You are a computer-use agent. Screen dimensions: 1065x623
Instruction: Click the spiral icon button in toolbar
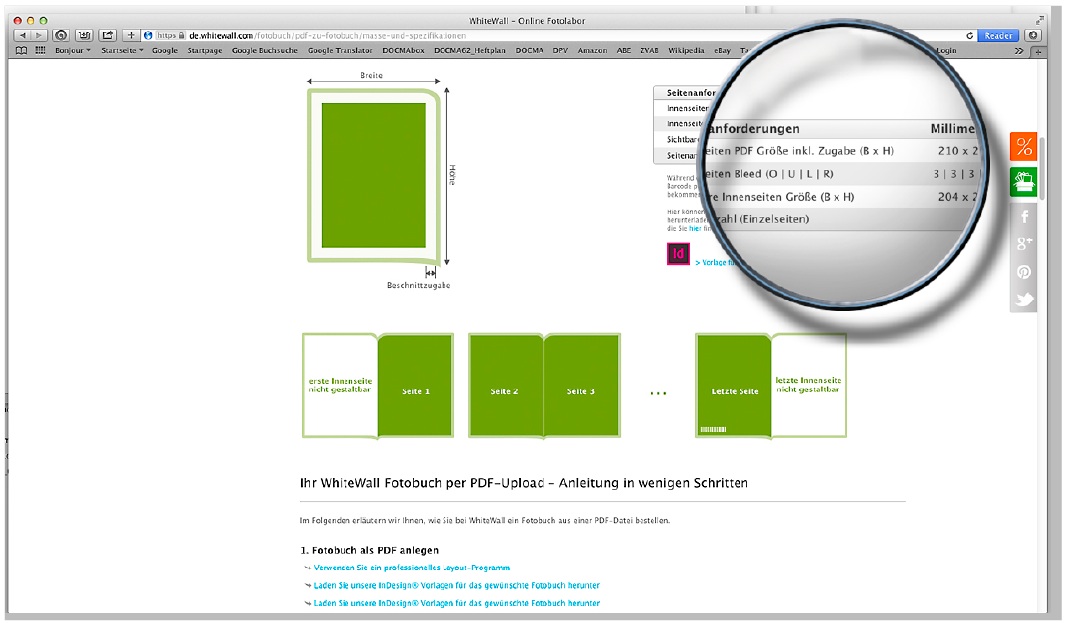[61, 35]
